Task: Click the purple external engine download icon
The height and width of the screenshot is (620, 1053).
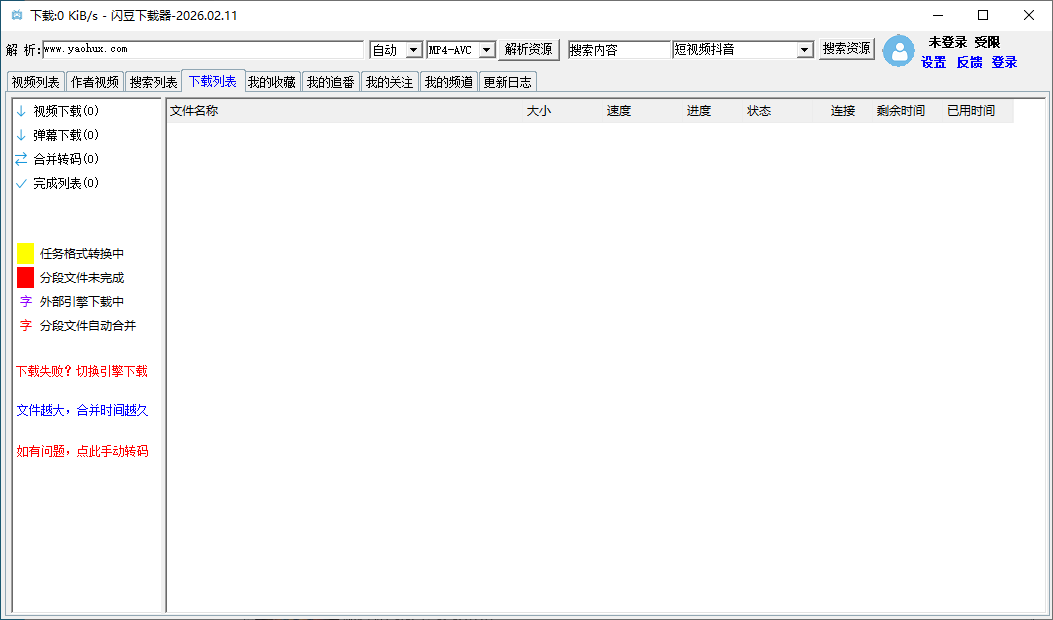Action: 26,302
